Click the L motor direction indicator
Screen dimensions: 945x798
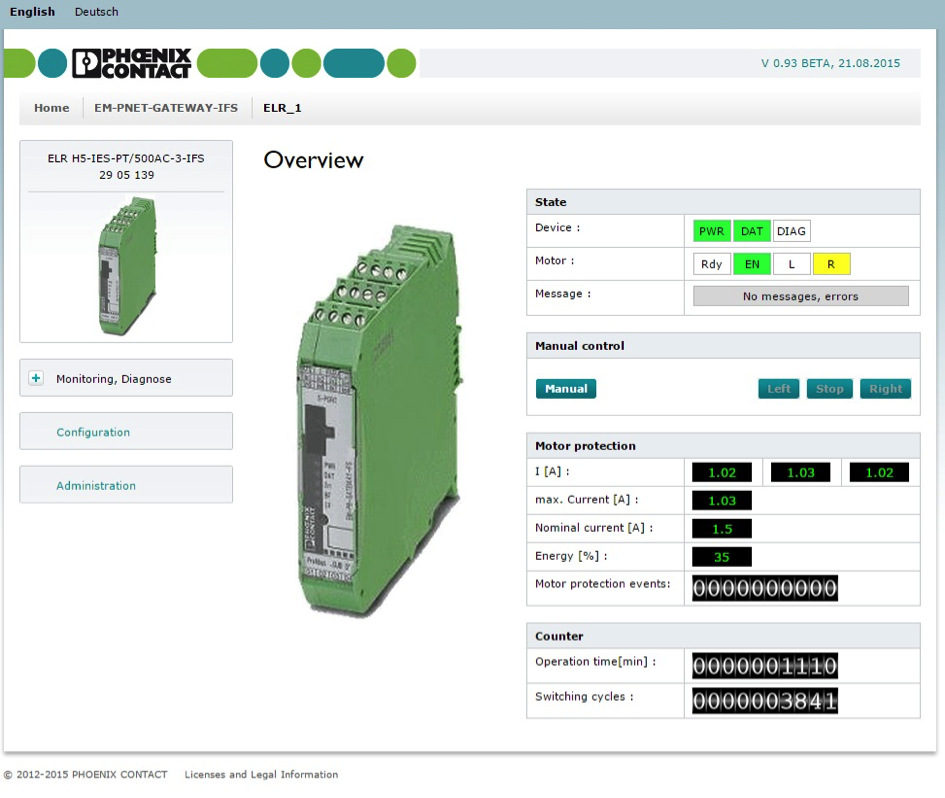pyautogui.click(x=791, y=264)
